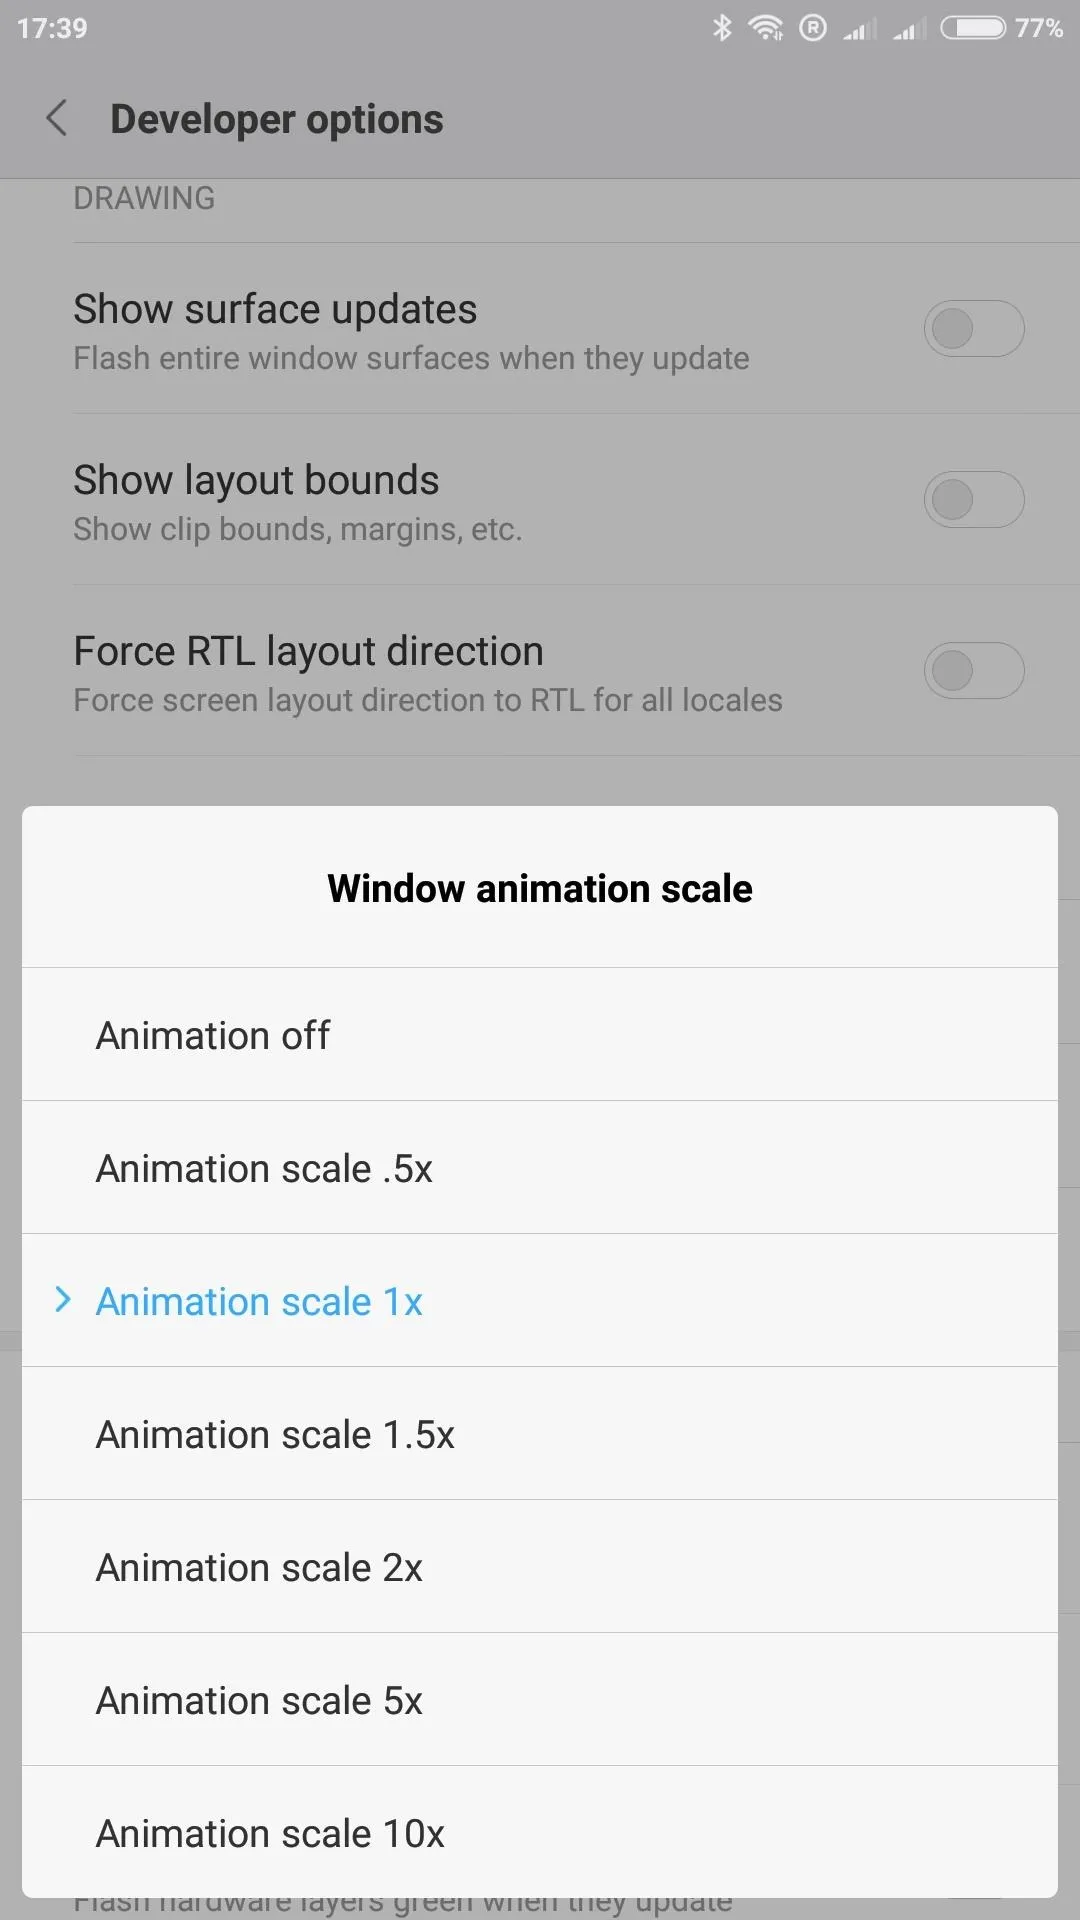This screenshot has height=1920, width=1080.
Task: Select Animation scale 5x
Action: coord(540,1699)
